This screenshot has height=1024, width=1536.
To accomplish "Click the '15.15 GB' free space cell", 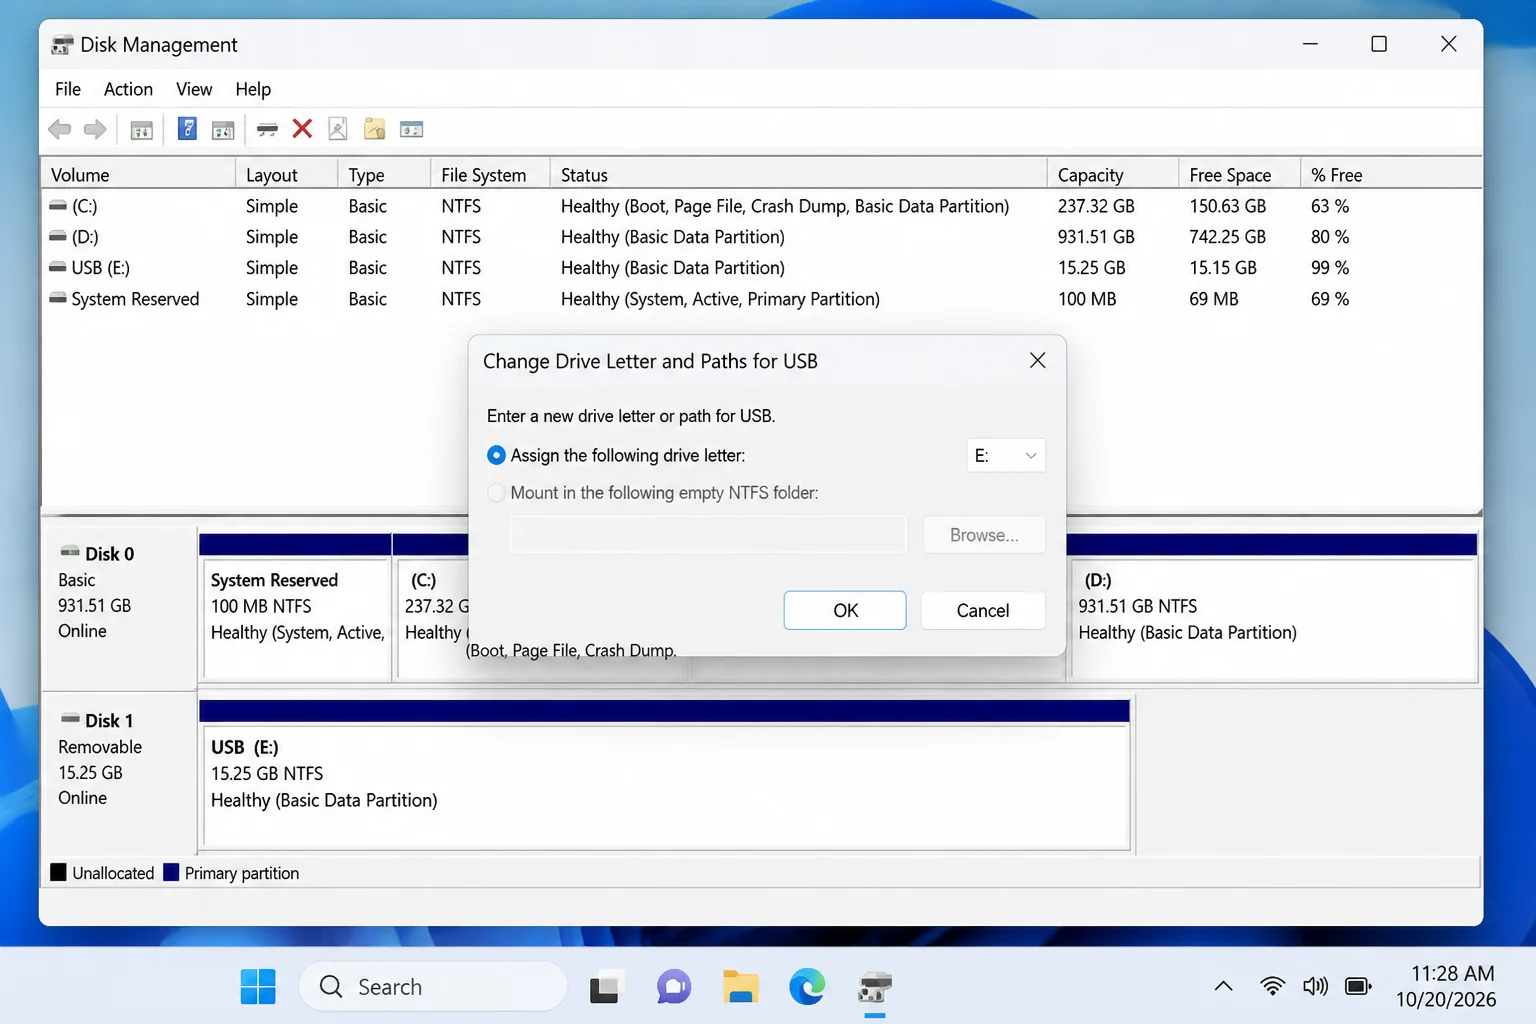I will coord(1223,268).
